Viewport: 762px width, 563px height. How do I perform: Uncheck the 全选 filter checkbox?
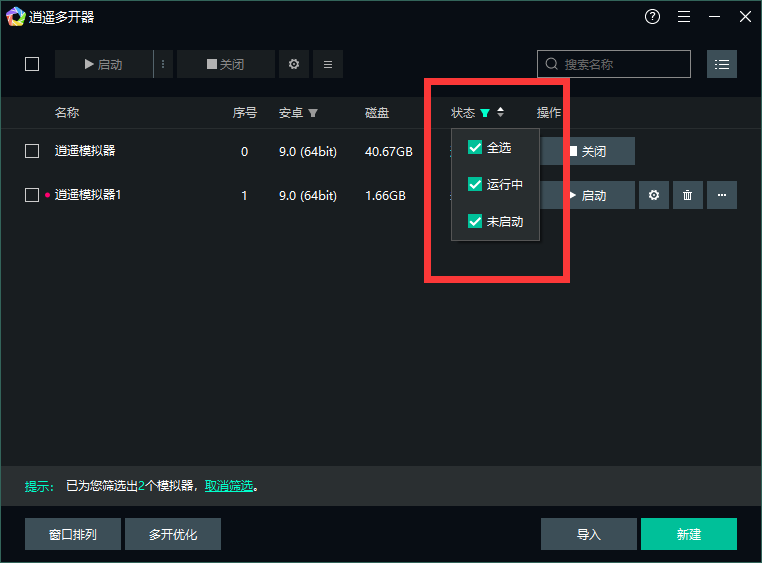coord(475,148)
